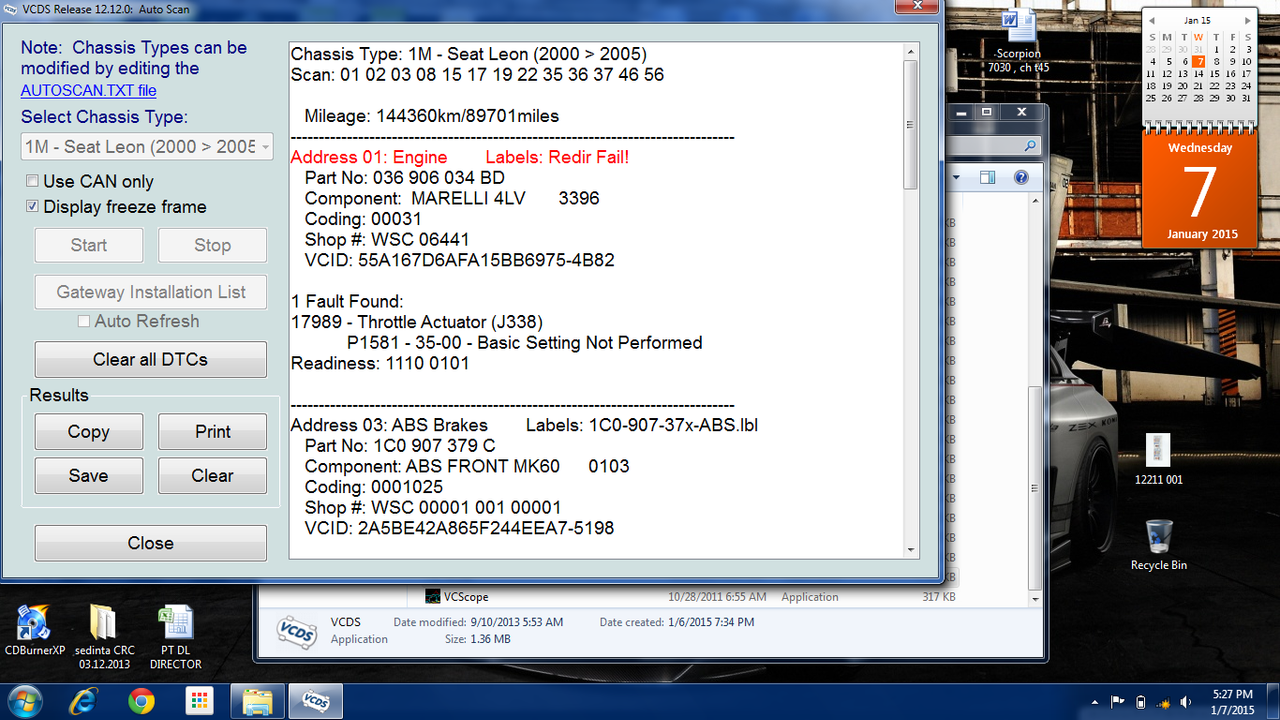The width and height of the screenshot is (1280, 720).
Task: Launch Google Chrome from the taskbar
Action: point(142,702)
